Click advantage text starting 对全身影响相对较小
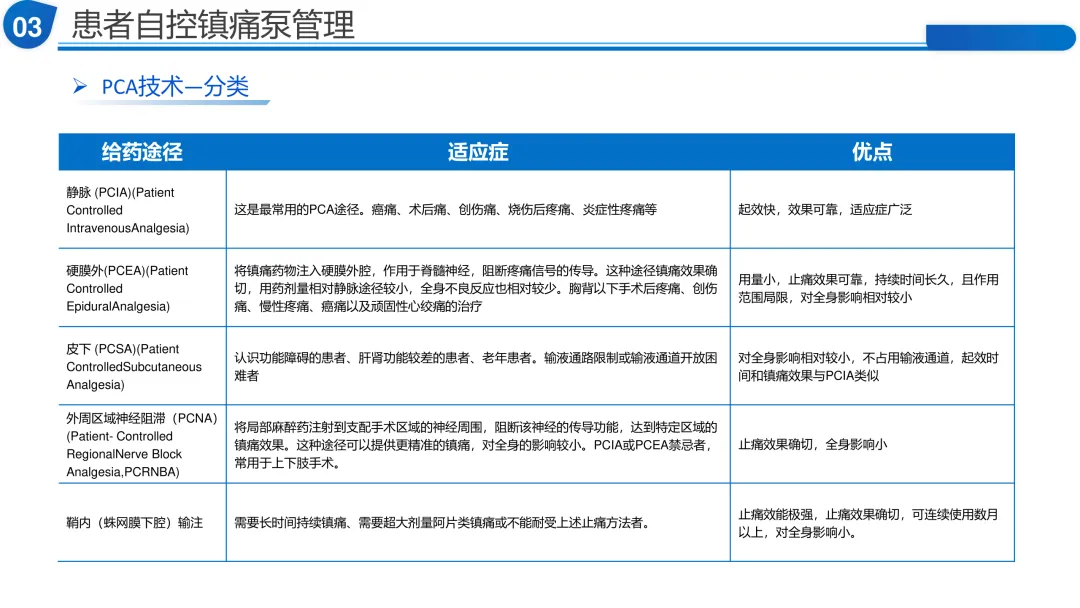This screenshot has height=608, width=1080. 868,366
